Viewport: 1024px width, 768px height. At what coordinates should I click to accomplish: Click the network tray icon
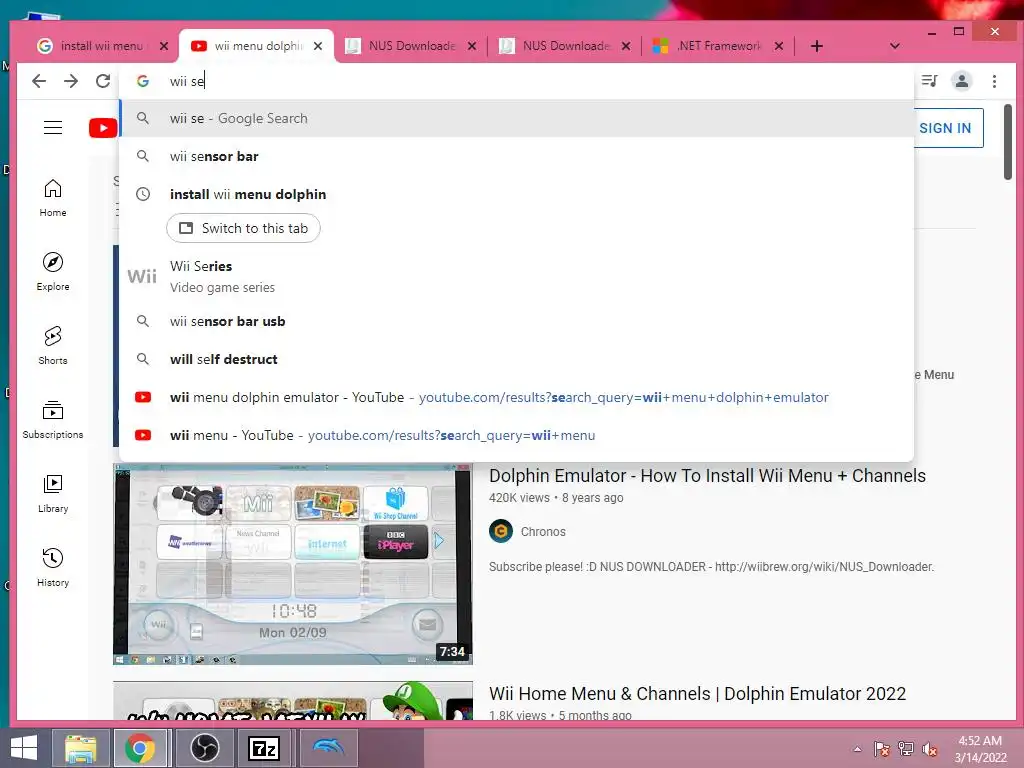905,749
